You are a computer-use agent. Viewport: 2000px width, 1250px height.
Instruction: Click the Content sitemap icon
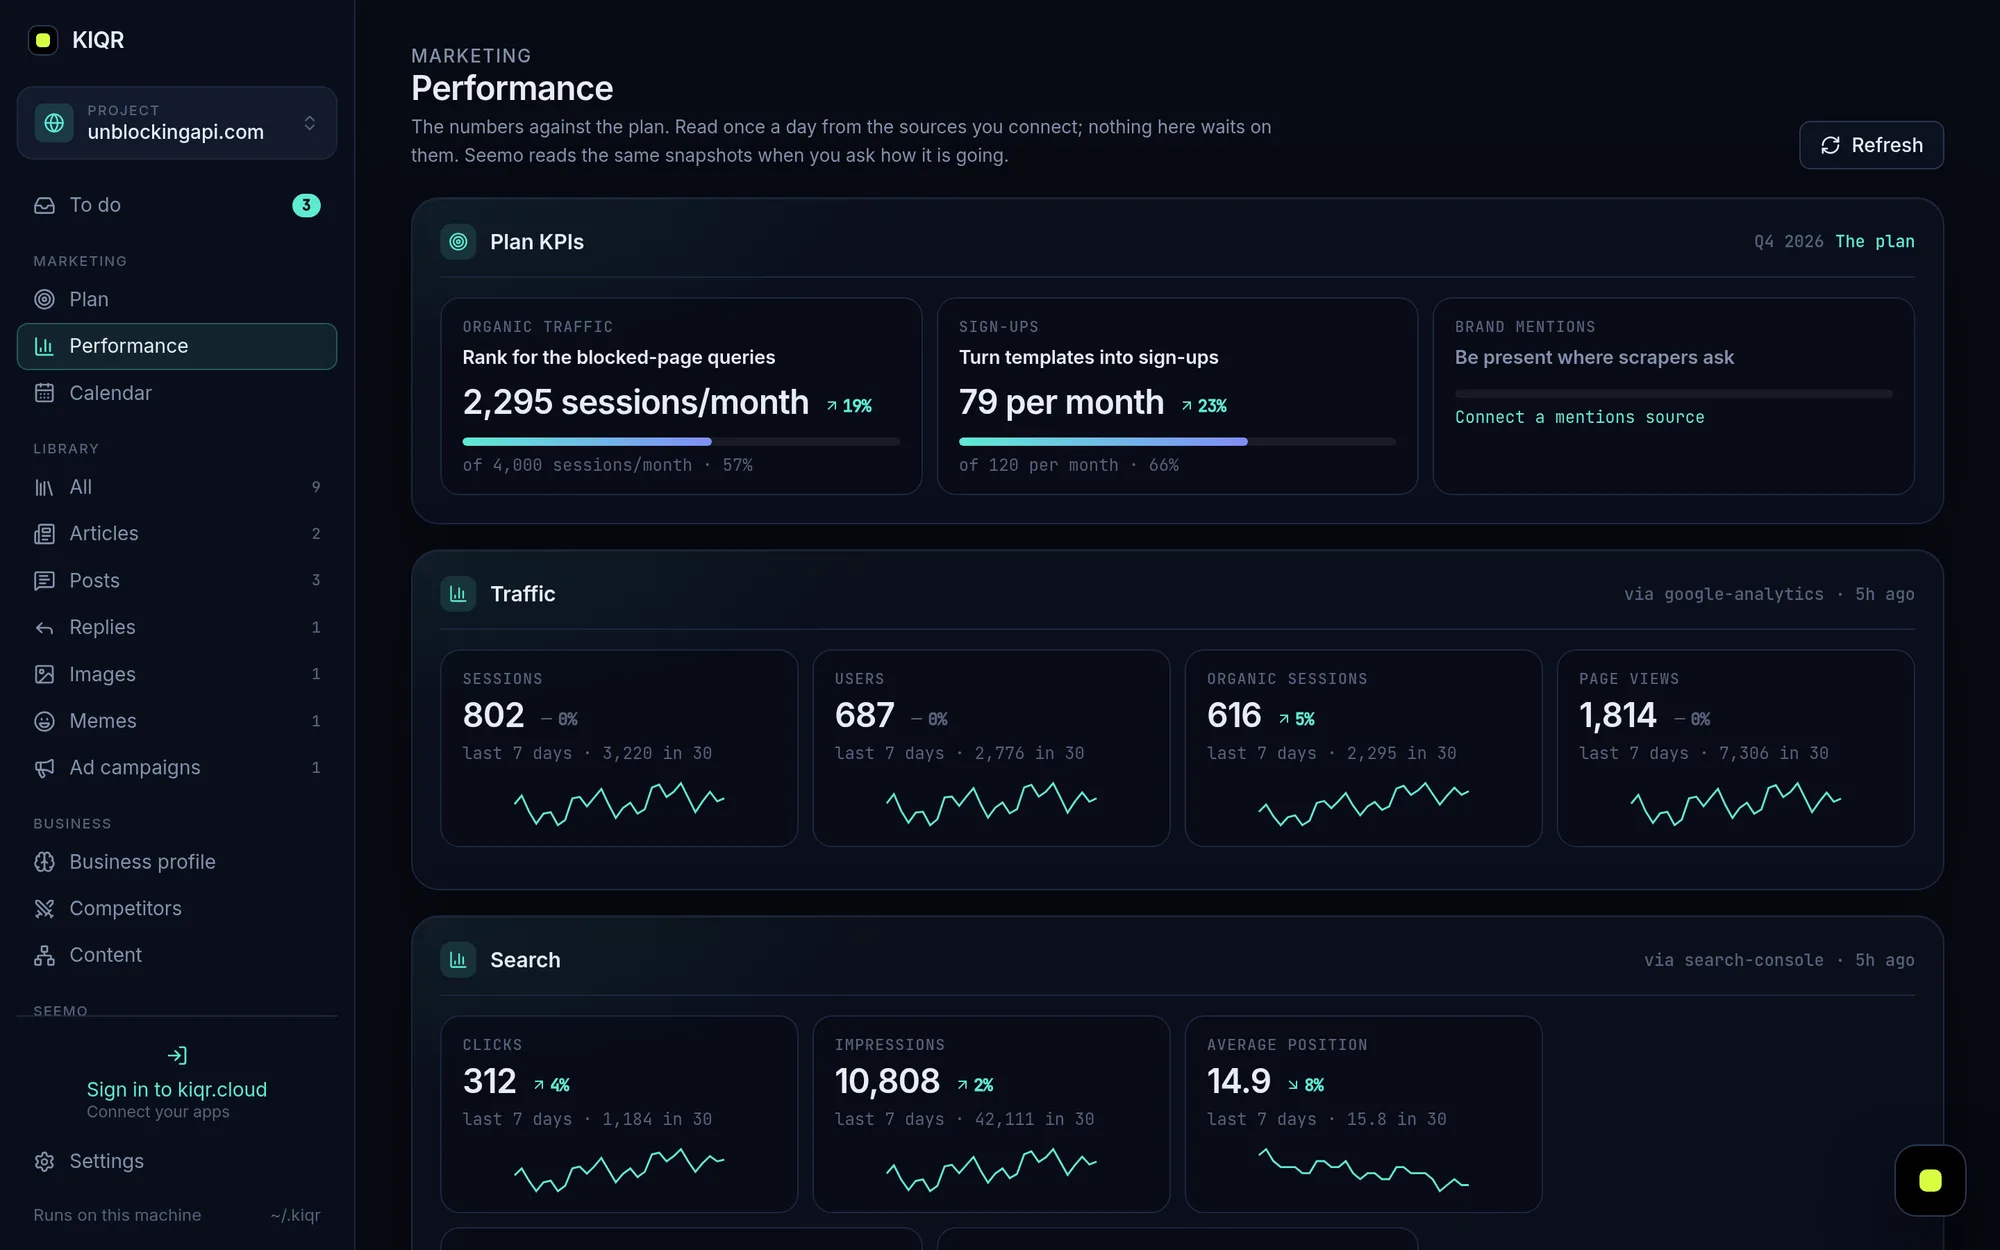click(44, 955)
